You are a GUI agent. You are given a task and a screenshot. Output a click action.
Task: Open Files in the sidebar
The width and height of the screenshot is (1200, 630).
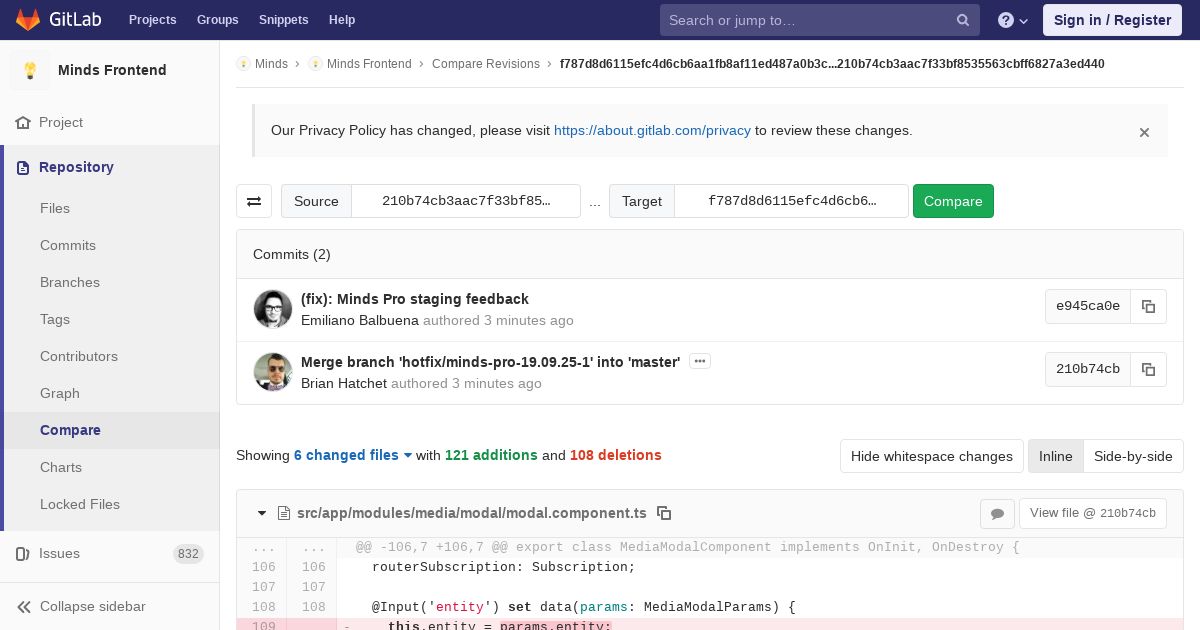[x=55, y=208]
